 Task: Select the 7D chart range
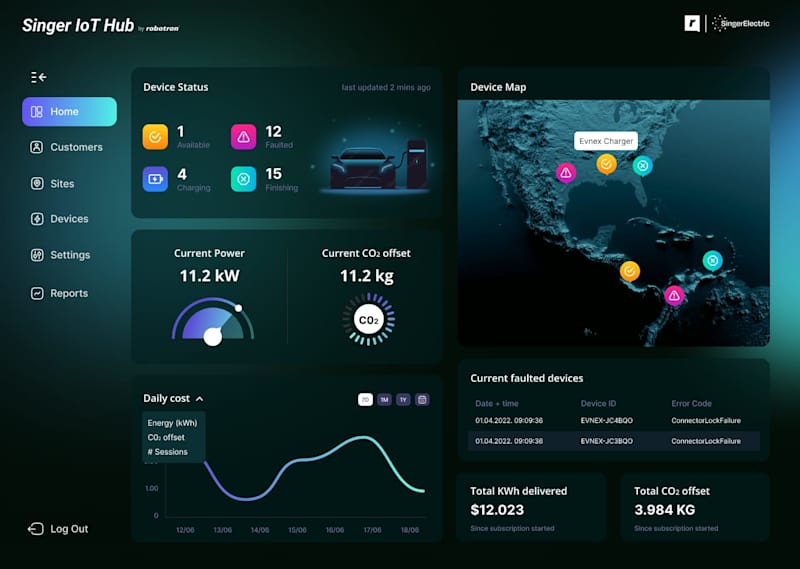(365, 400)
